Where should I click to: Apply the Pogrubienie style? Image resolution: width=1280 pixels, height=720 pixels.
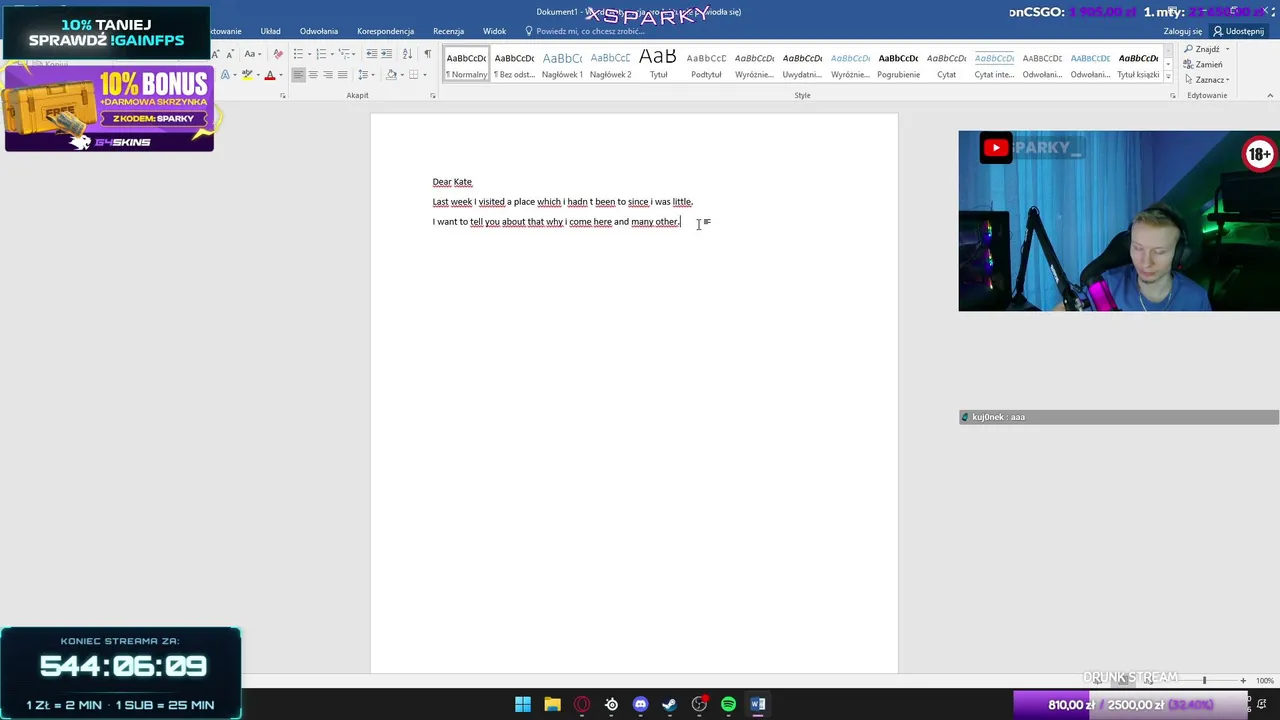(x=898, y=64)
